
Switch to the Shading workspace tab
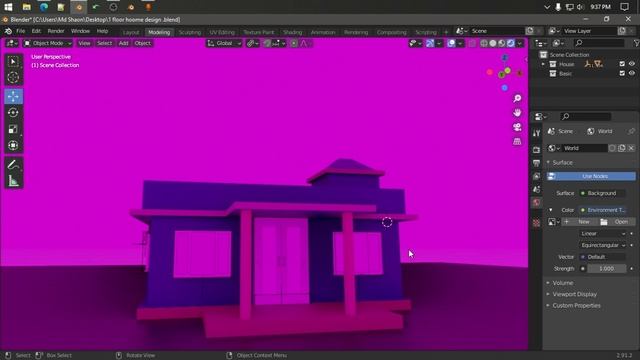click(293, 32)
